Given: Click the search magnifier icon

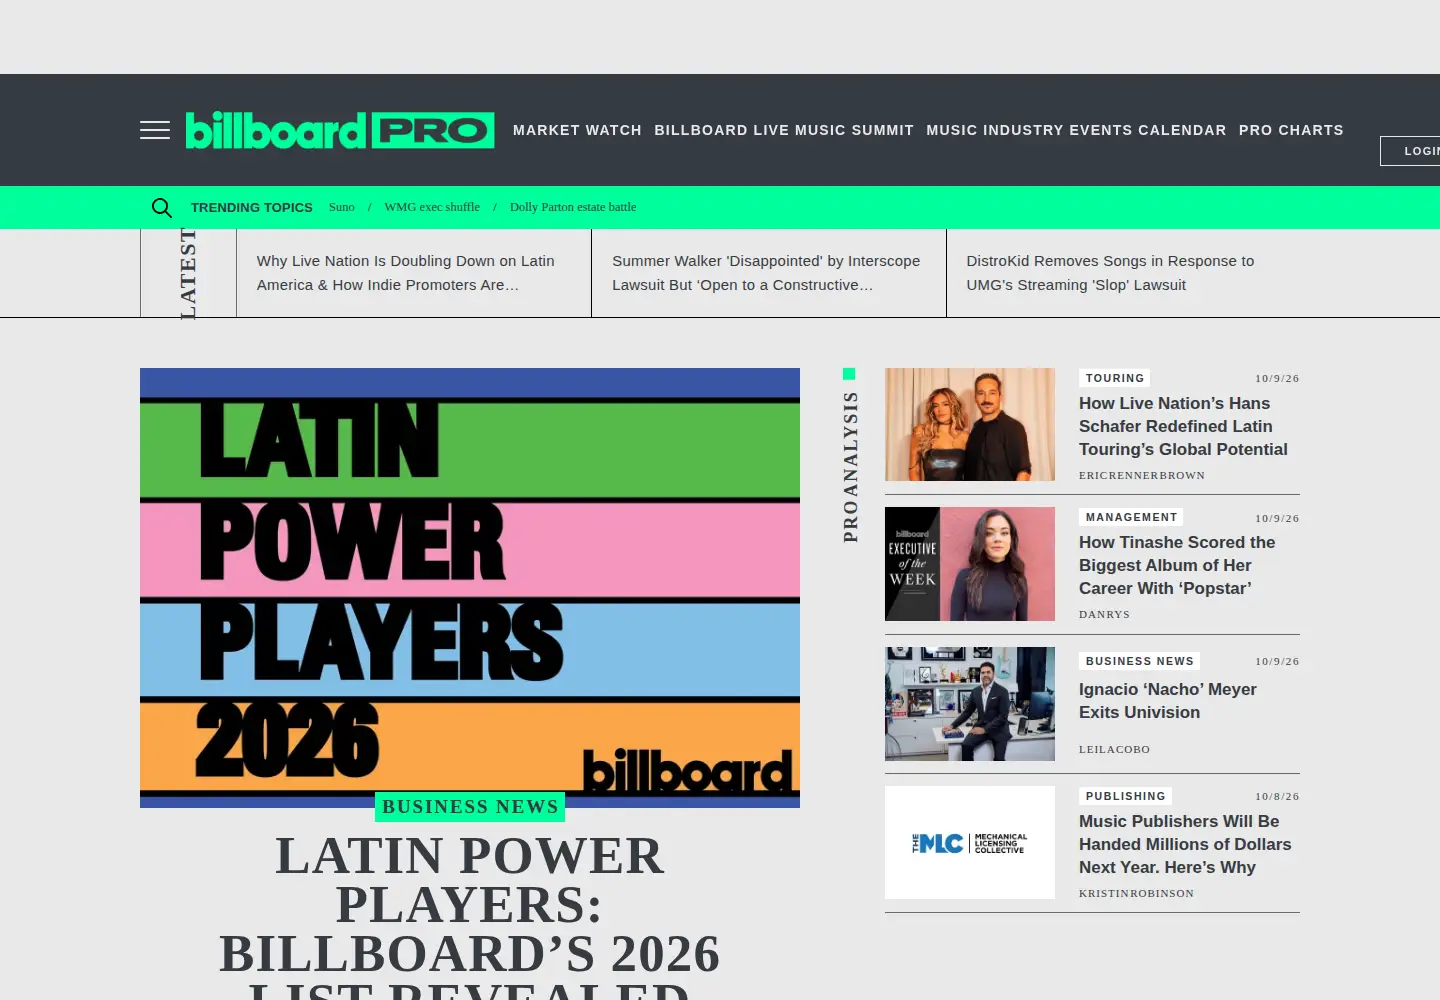Looking at the screenshot, I should pos(161,207).
